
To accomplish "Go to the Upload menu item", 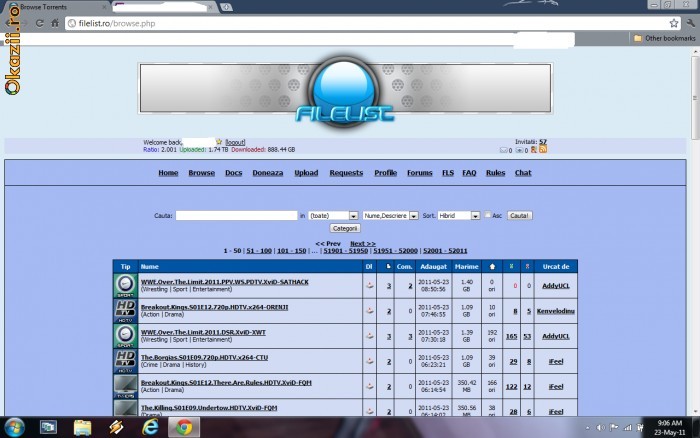I will pyautogui.click(x=306, y=173).
